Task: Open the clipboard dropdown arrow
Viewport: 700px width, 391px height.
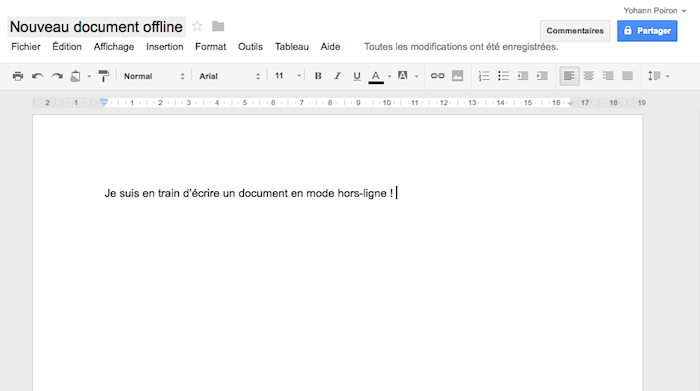Action: coord(89,76)
